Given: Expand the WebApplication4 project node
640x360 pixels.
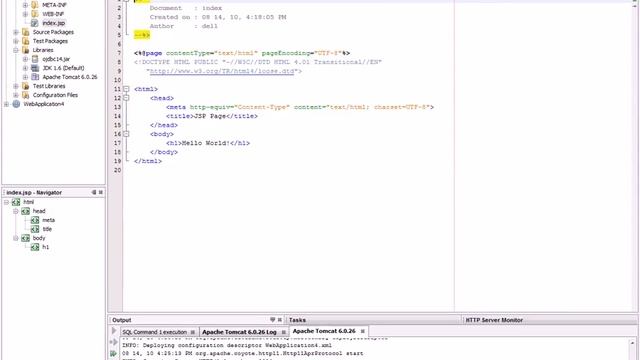Looking at the screenshot, I should tap(6, 104).
